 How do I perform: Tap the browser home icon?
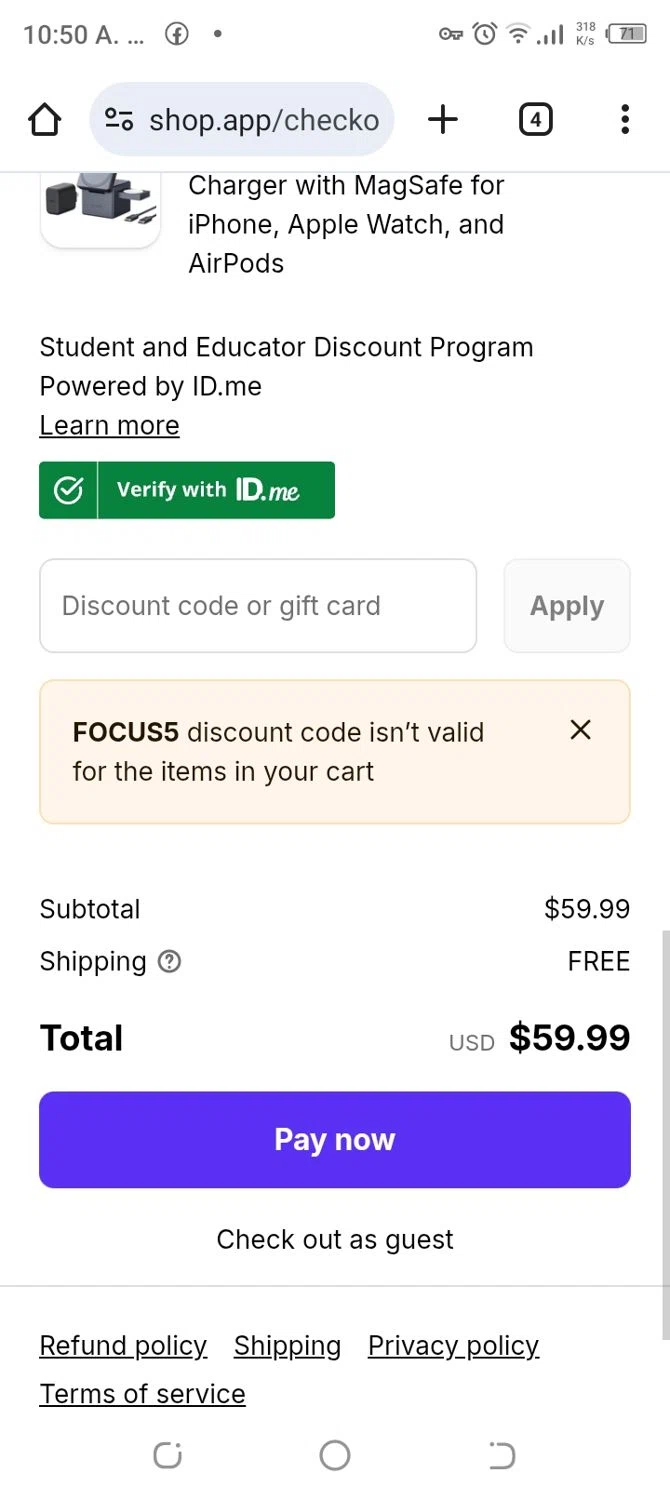tap(44, 120)
